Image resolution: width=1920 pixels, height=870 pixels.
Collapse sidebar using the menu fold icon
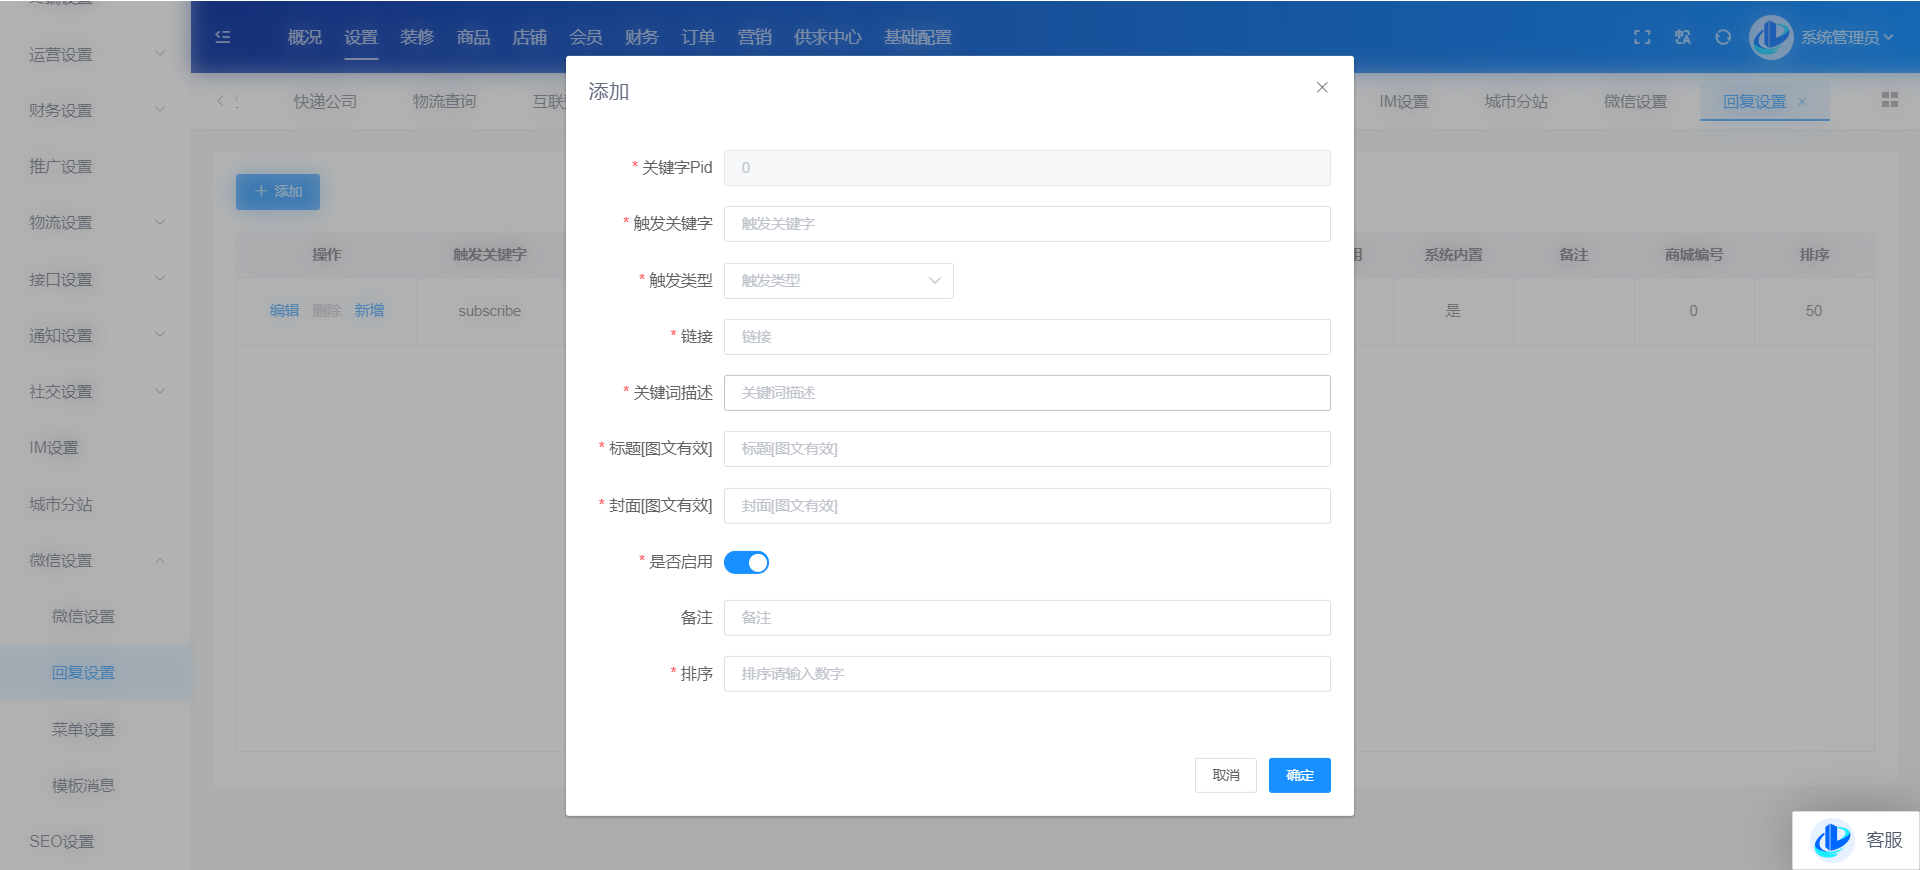coord(223,37)
